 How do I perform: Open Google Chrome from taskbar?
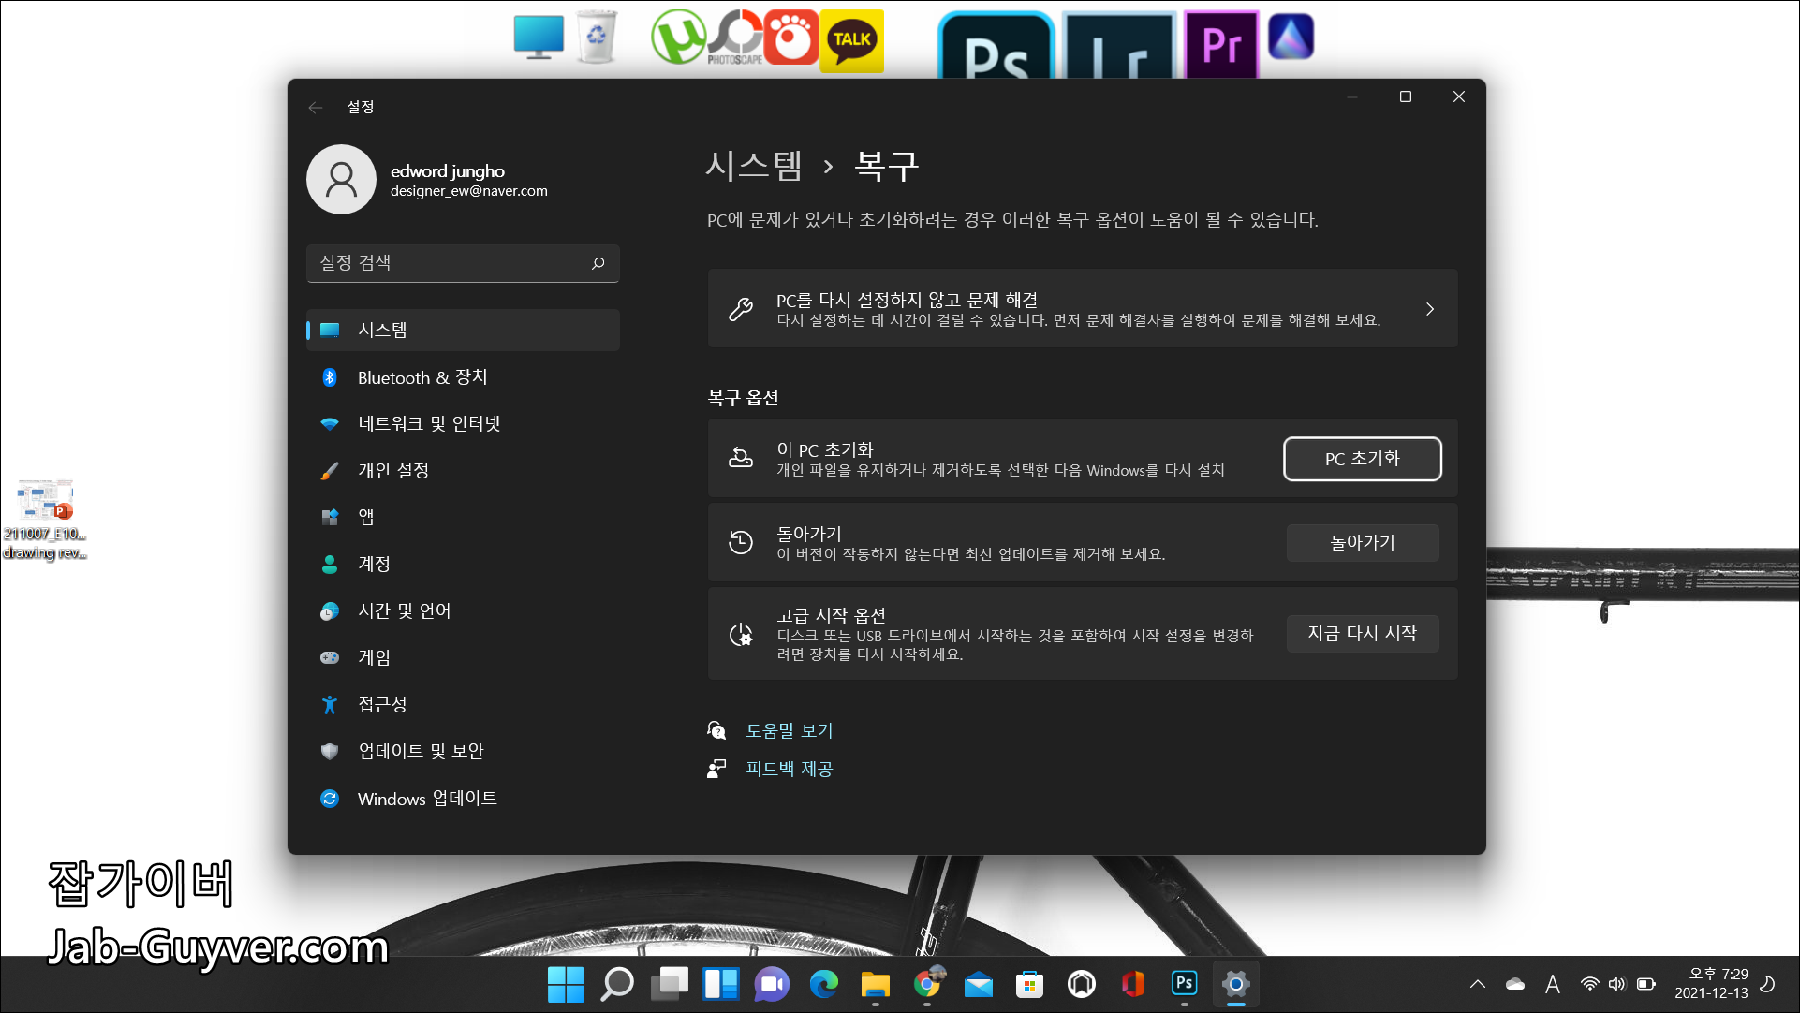927,985
